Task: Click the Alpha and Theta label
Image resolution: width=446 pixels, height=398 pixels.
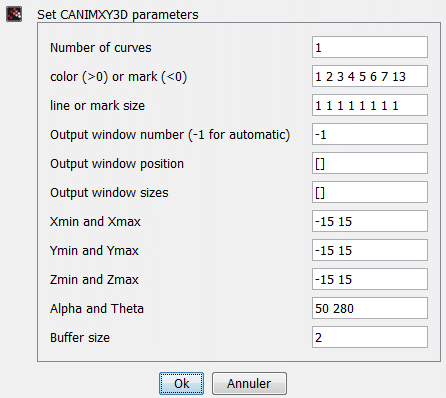Action: pyautogui.click(x=97, y=309)
